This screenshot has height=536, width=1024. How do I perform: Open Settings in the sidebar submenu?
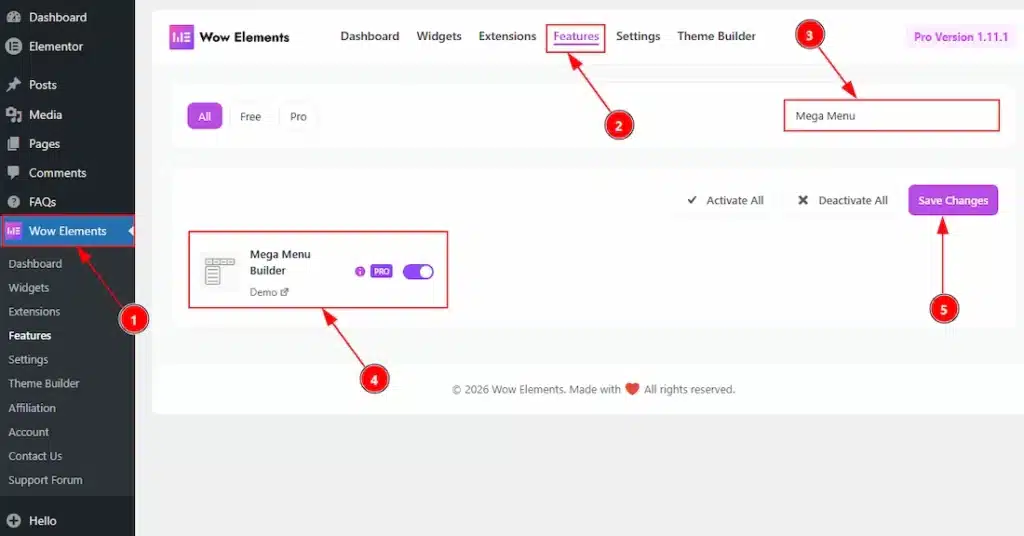[x=28, y=359]
